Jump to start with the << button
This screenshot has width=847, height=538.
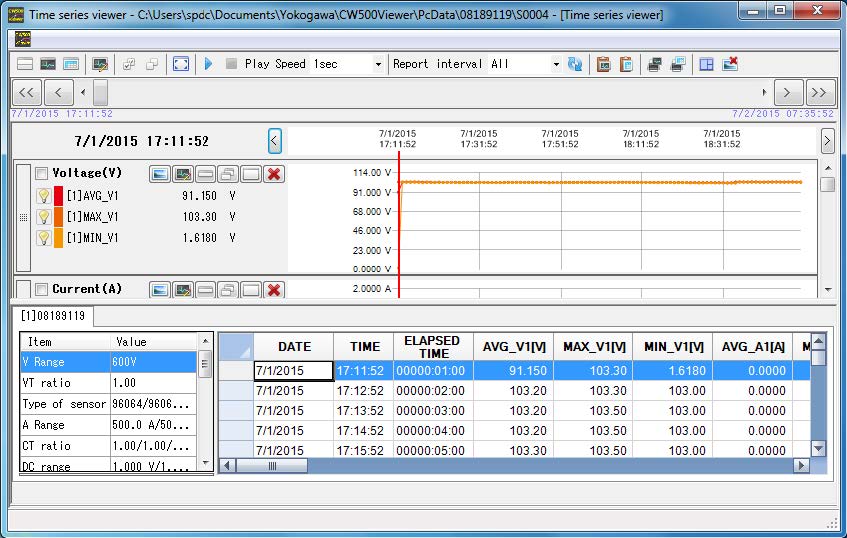tap(26, 92)
